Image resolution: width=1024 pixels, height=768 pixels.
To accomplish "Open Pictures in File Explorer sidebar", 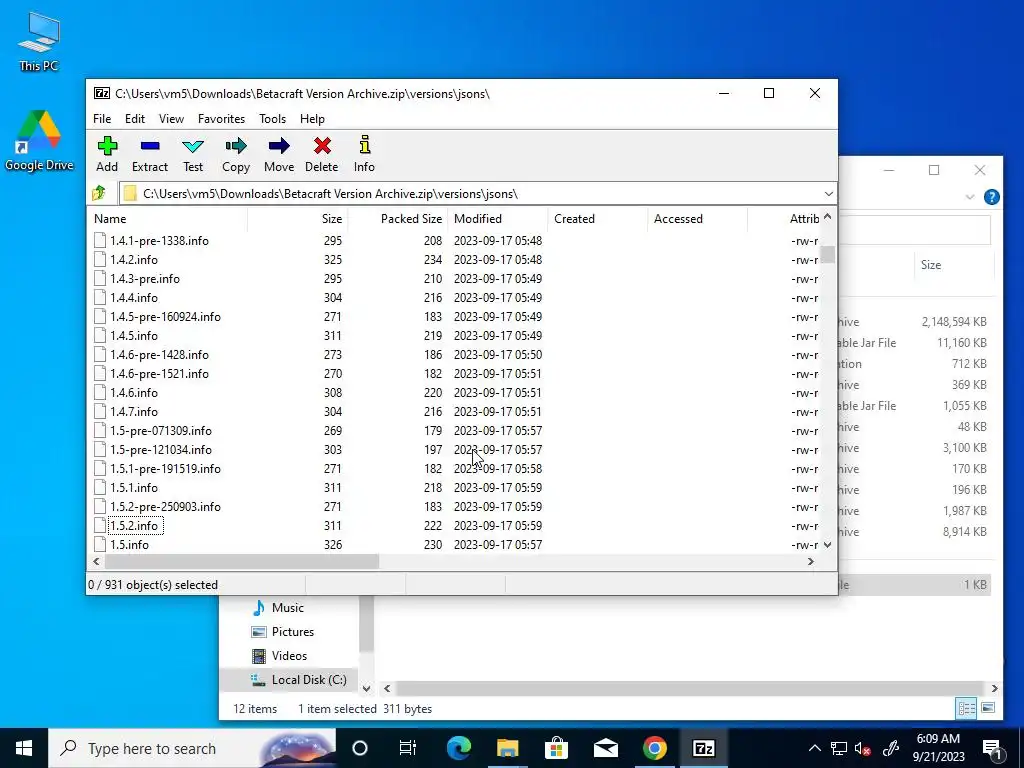I will (x=293, y=632).
